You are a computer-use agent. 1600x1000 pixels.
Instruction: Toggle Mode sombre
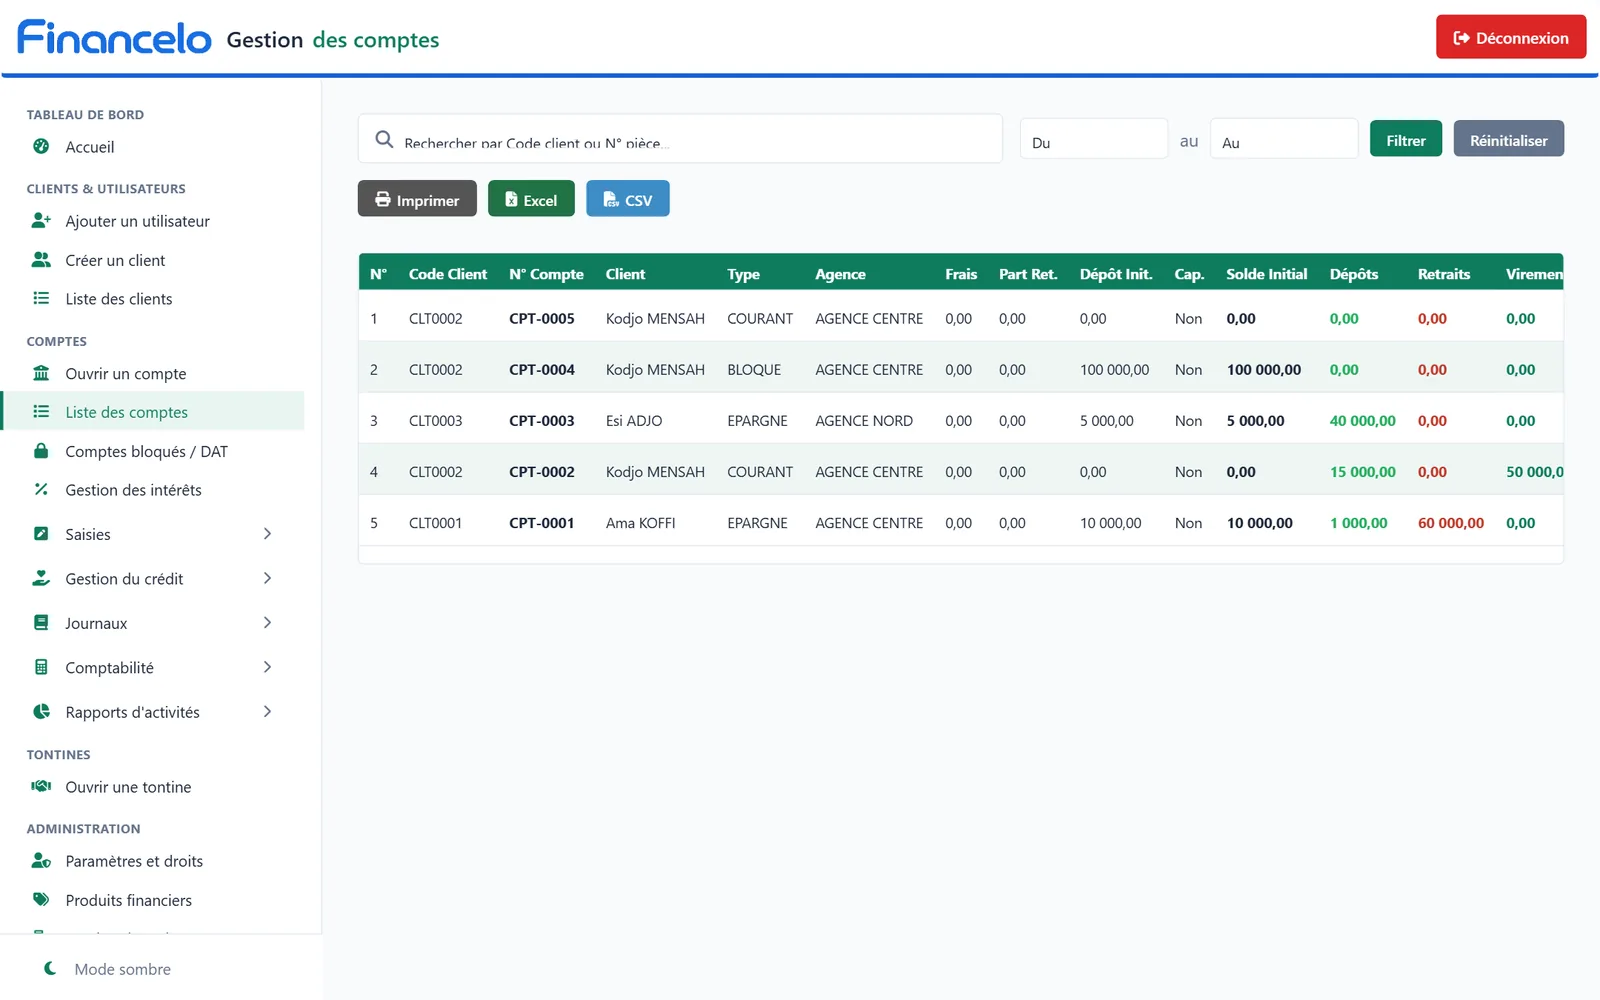tap(108, 969)
